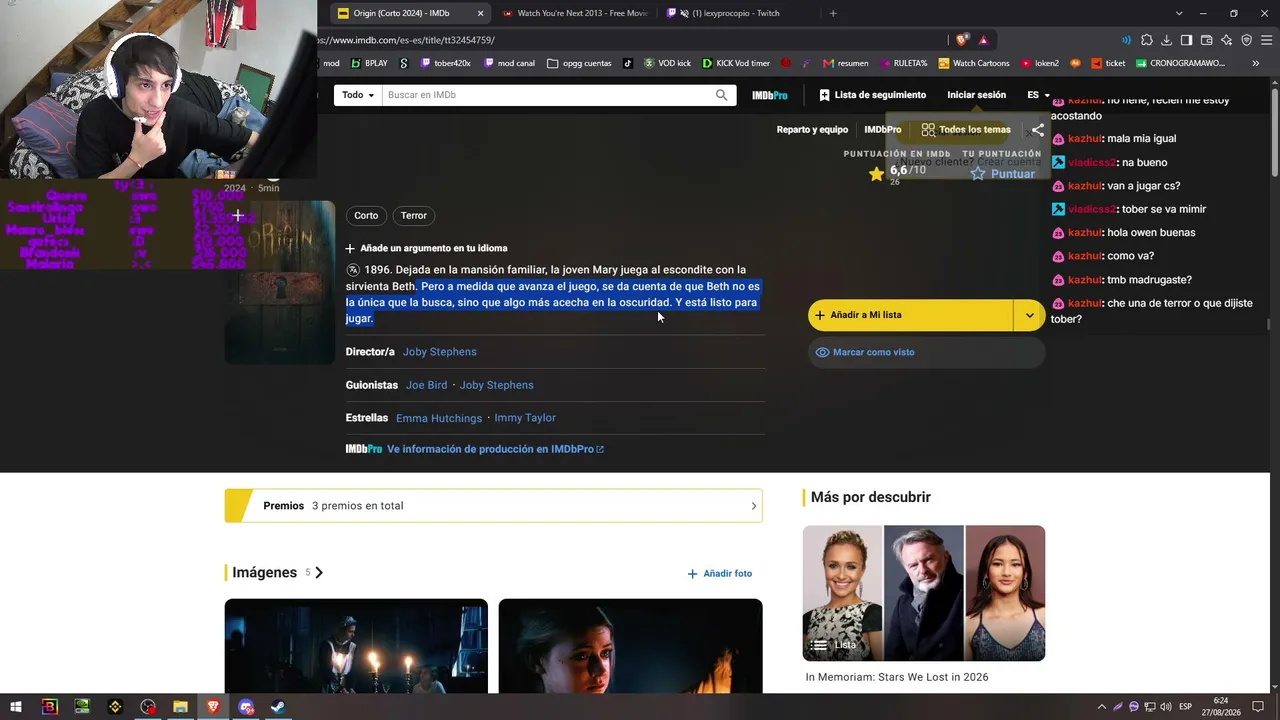This screenshot has height=720, width=1280.
Task: Select the Corto genre chip
Action: click(366, 216)
